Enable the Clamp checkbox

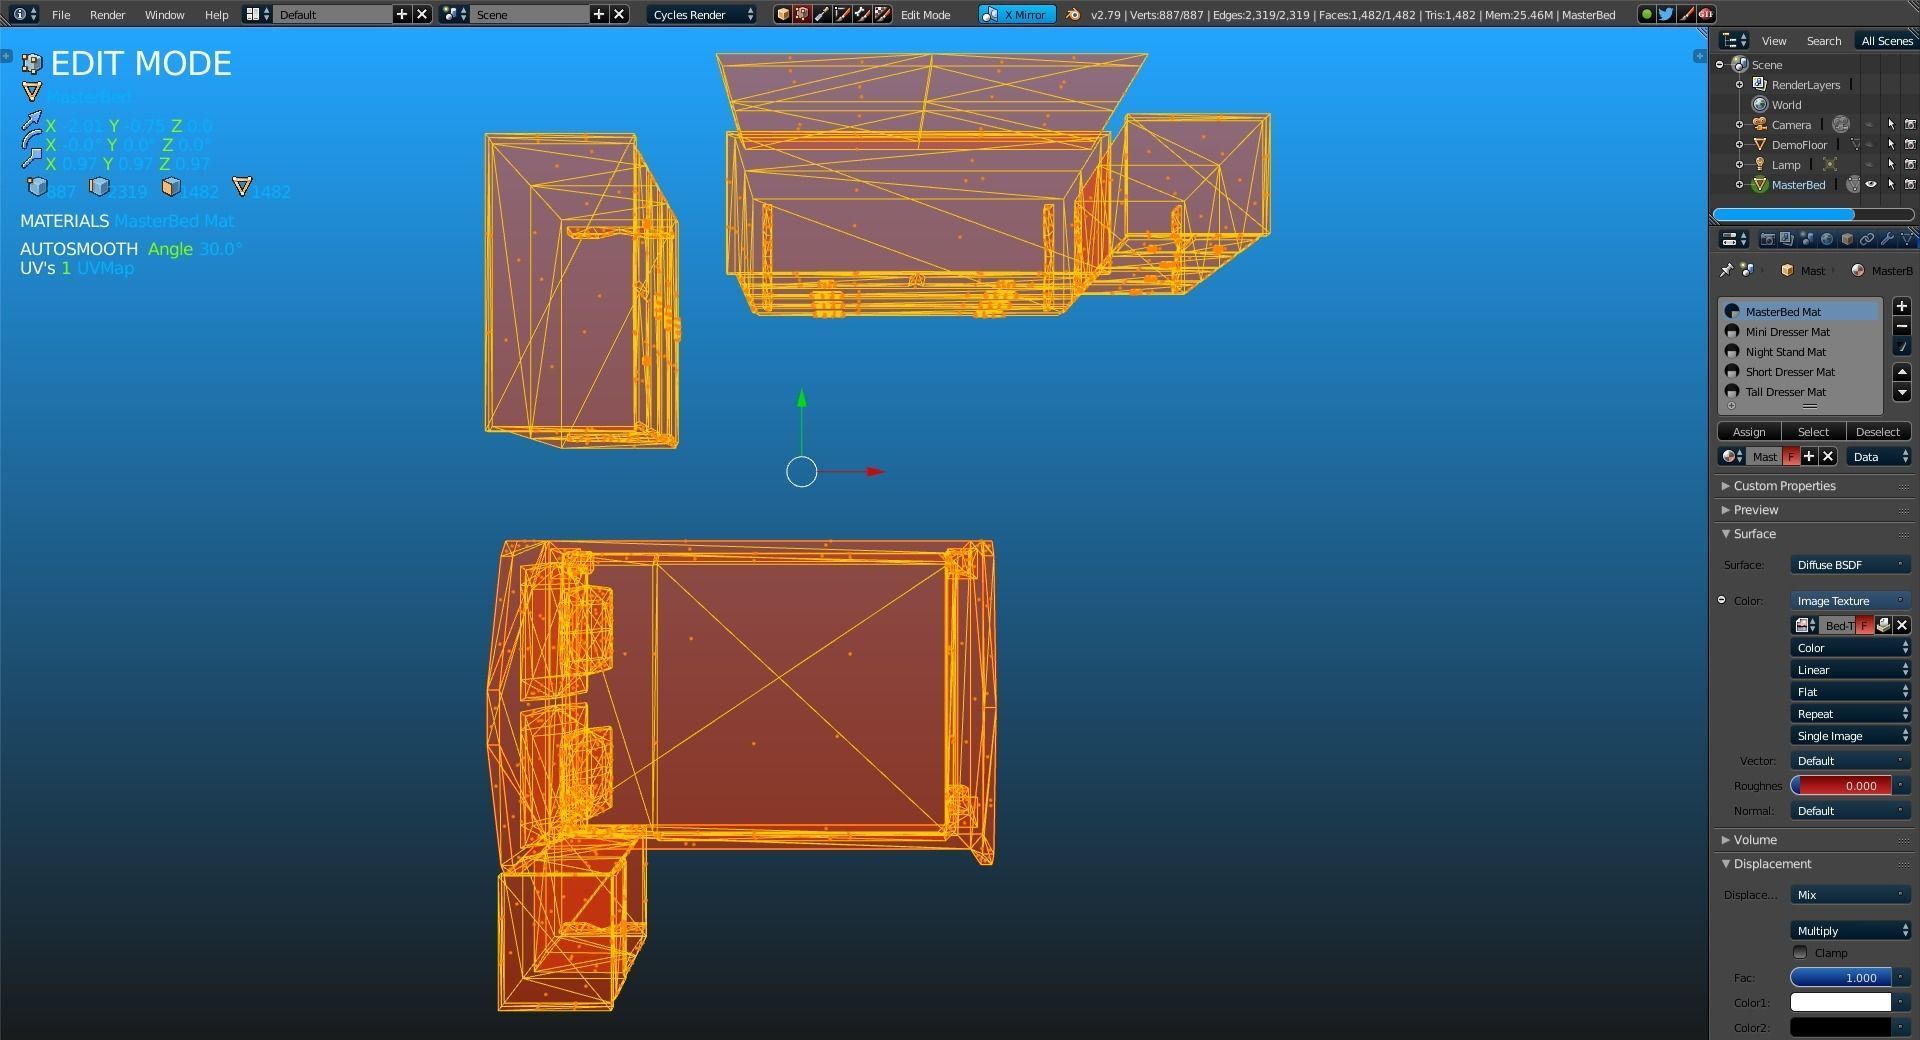tap(1801, 952)
